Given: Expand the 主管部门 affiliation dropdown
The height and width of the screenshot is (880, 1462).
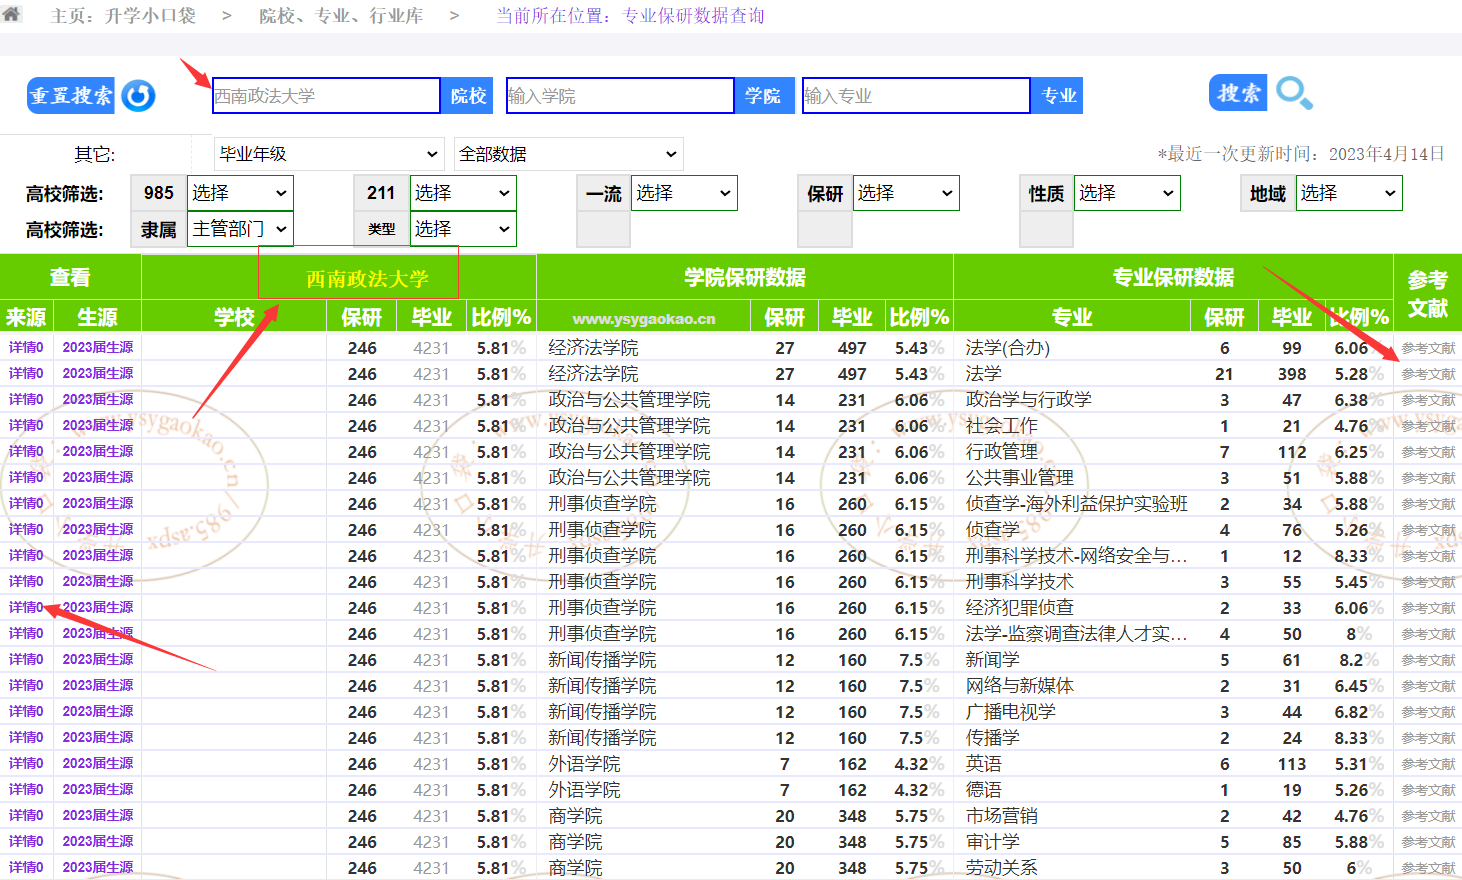Looking at the screenshot, I should tap(240, 229).
